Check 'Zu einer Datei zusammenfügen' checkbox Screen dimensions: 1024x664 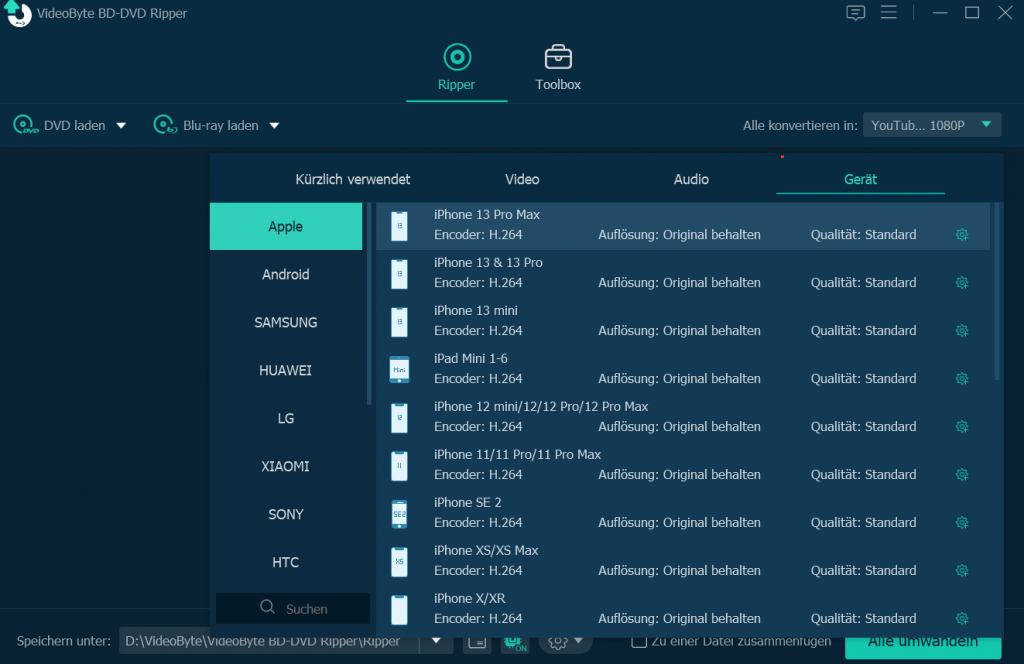tap(638, 641)
